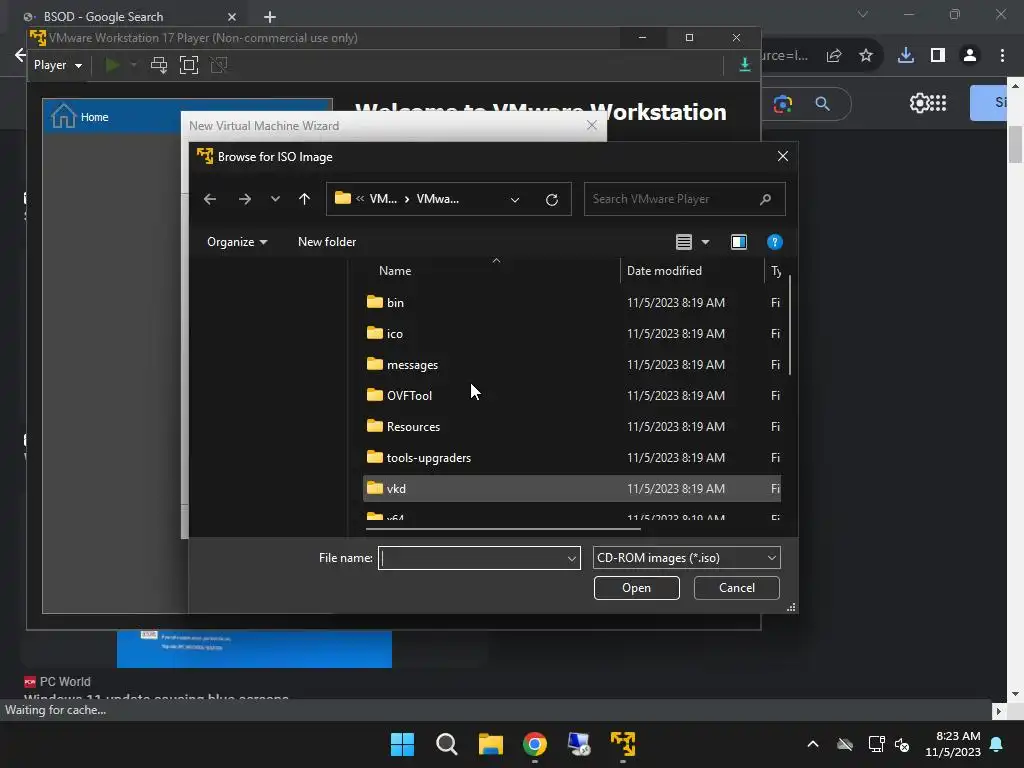The image size is (1024, 768).
Task: Go forward in ISO browse dialog
Action: [245, 199]
